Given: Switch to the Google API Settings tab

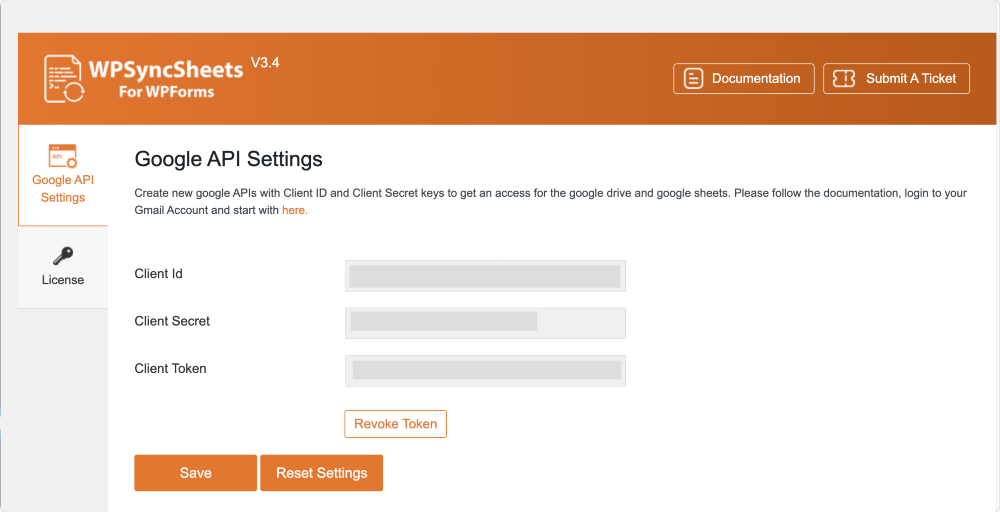Looking at the screenshot, I should coord(63,175).
